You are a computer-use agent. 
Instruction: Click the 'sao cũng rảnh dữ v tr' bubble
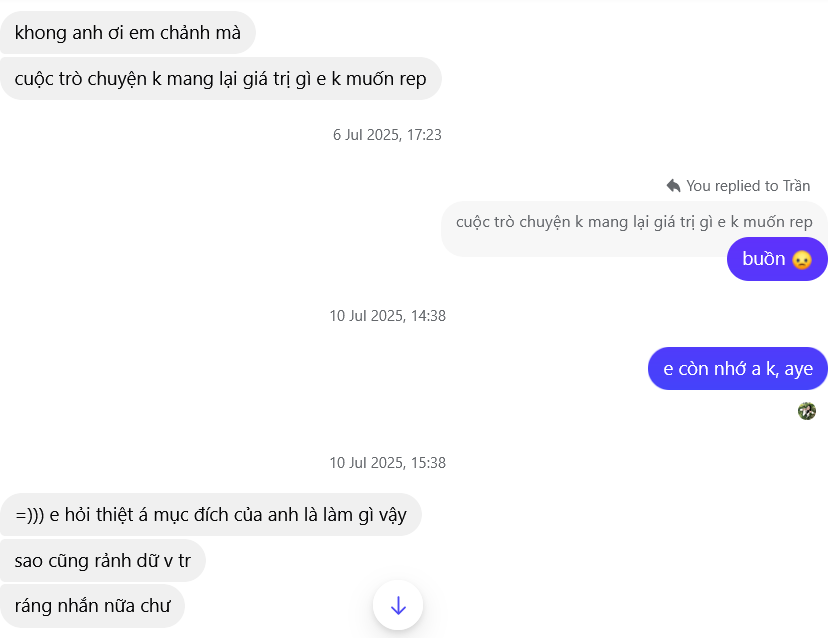pyautogui.click(x=105, y=560)
